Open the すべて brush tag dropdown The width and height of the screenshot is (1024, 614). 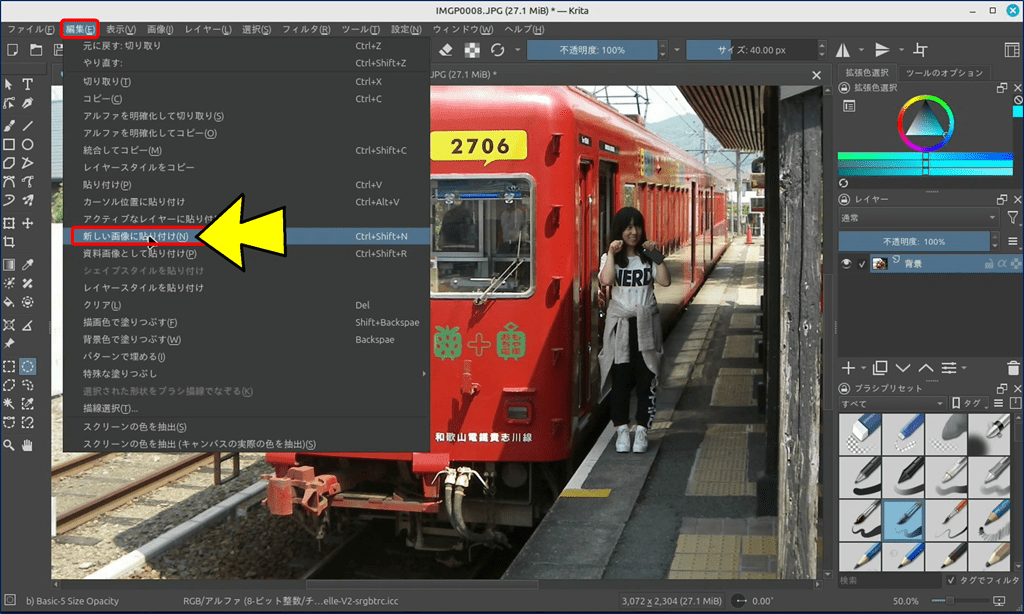[892, 403]
